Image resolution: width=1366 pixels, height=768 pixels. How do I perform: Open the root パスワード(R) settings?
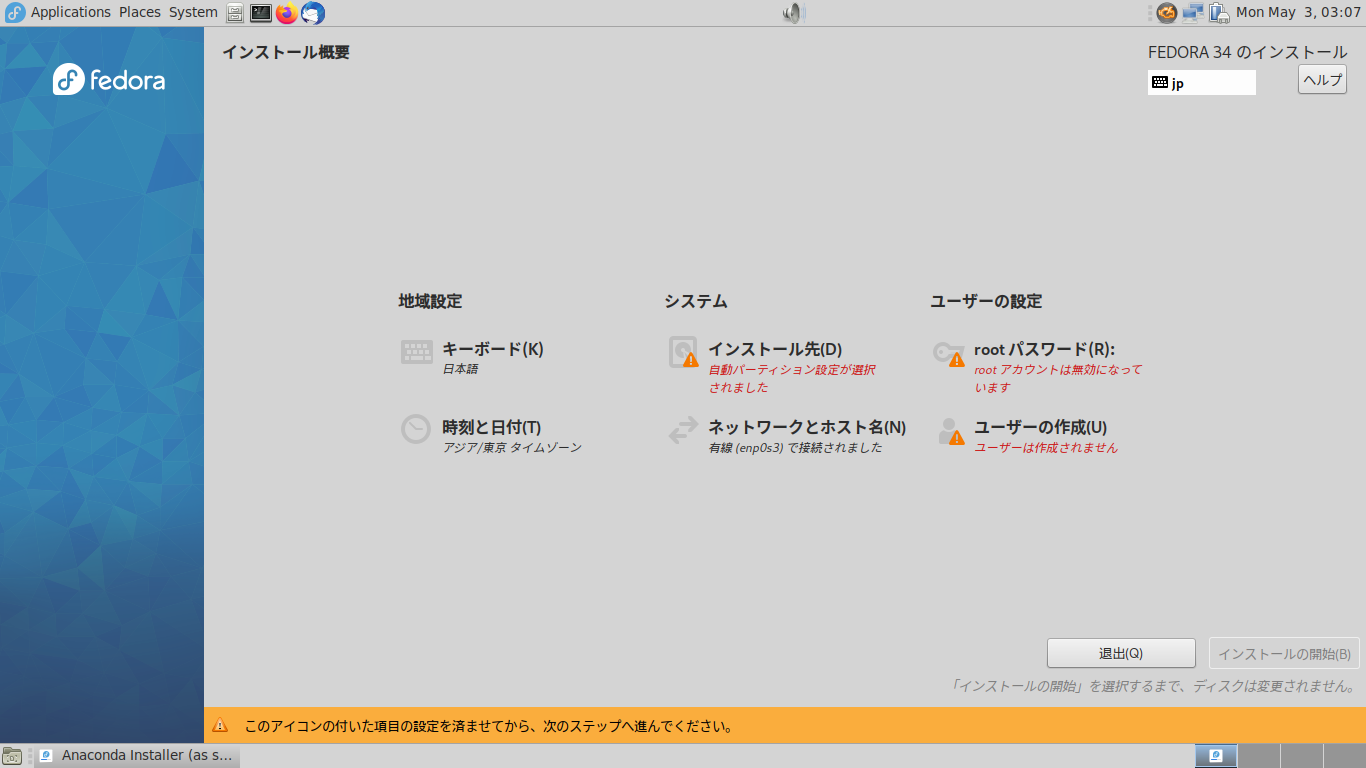(x=1044, y=349)
